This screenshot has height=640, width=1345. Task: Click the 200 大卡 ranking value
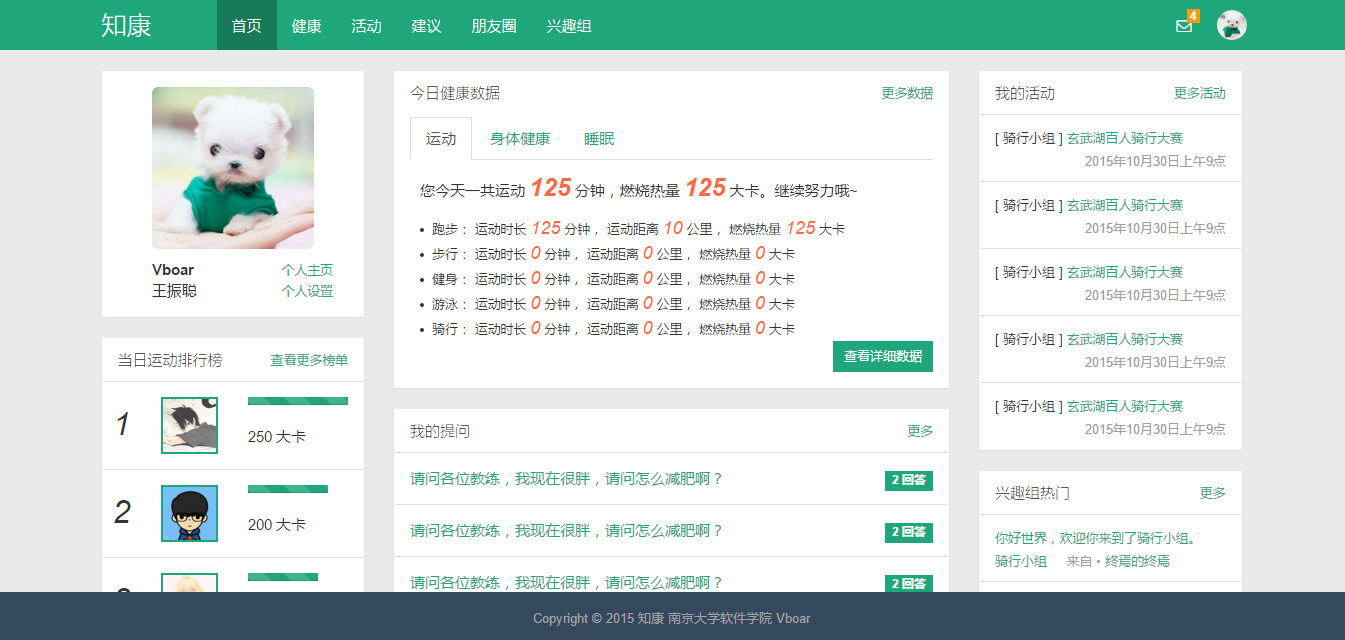(x=277, y=524)
